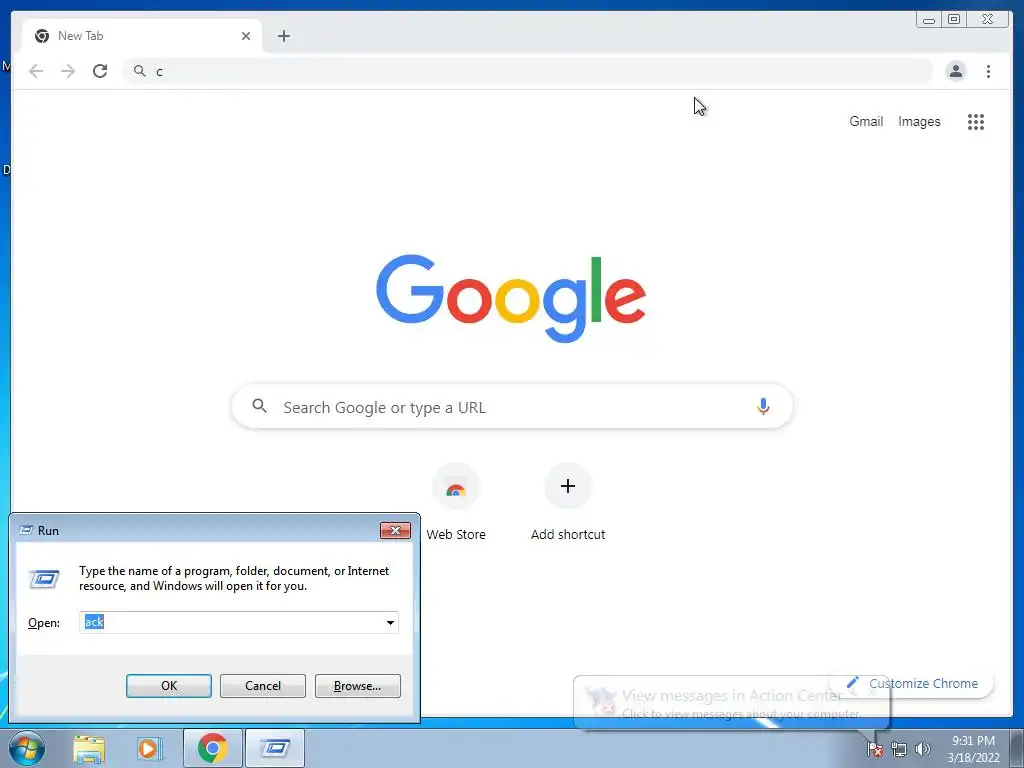Open Chrome's three-dot menu
The width and height of the screenshot is (1024, 768).
[988, 71]
